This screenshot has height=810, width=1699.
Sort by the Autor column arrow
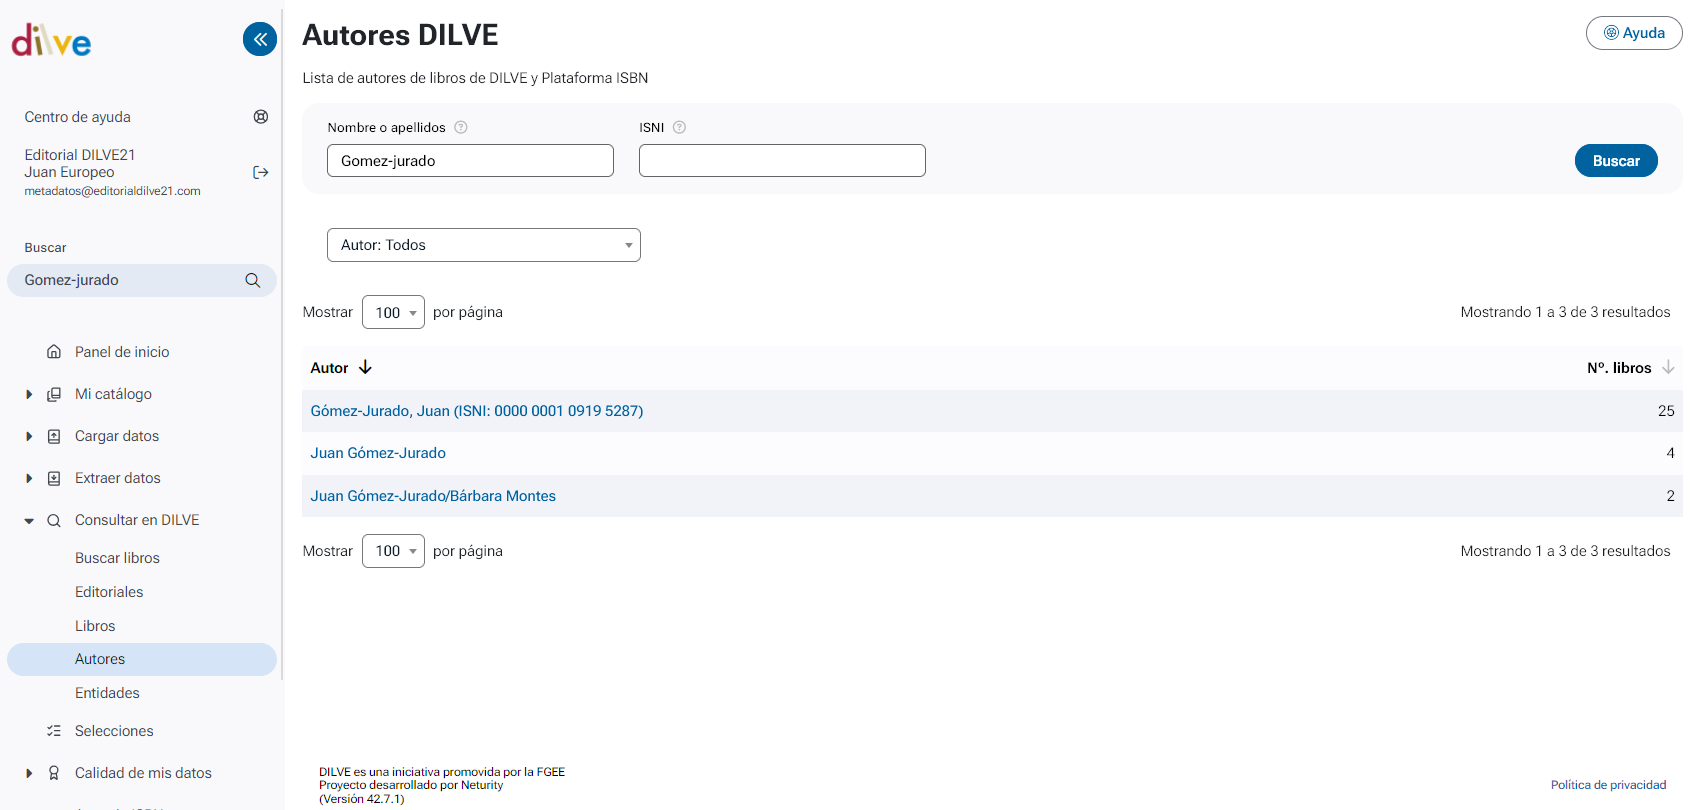(x=366, y=368)
